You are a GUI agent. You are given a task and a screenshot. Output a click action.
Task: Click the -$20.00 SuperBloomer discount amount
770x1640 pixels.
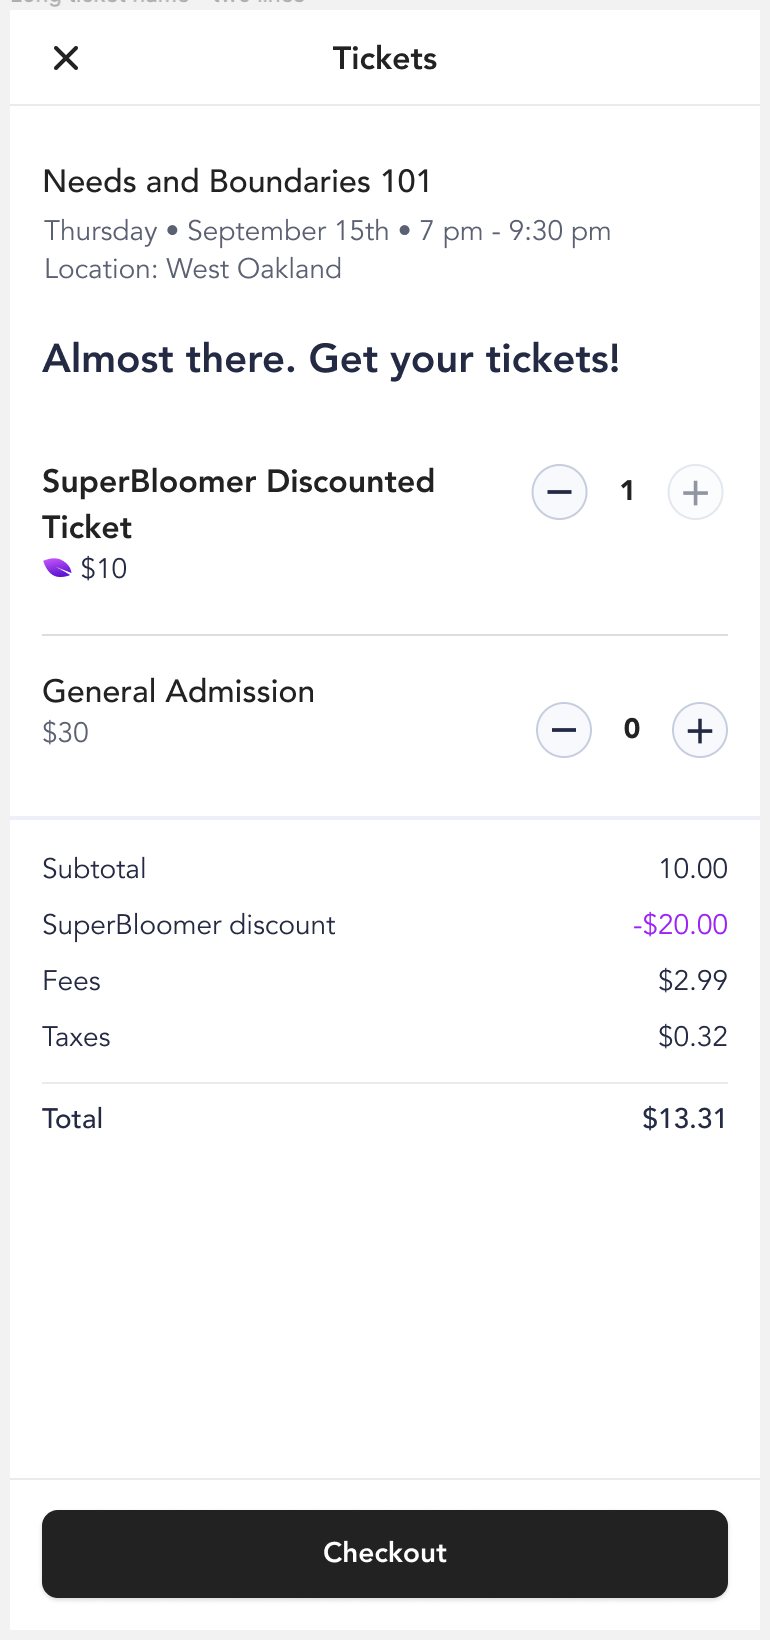point(680,924)
